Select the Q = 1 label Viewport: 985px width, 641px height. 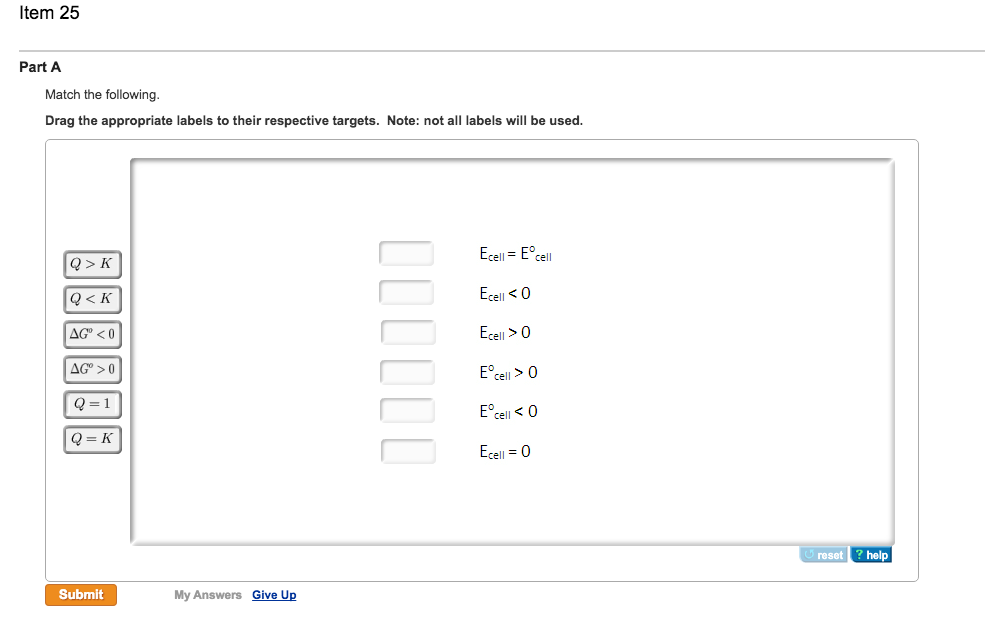(92, 404)
